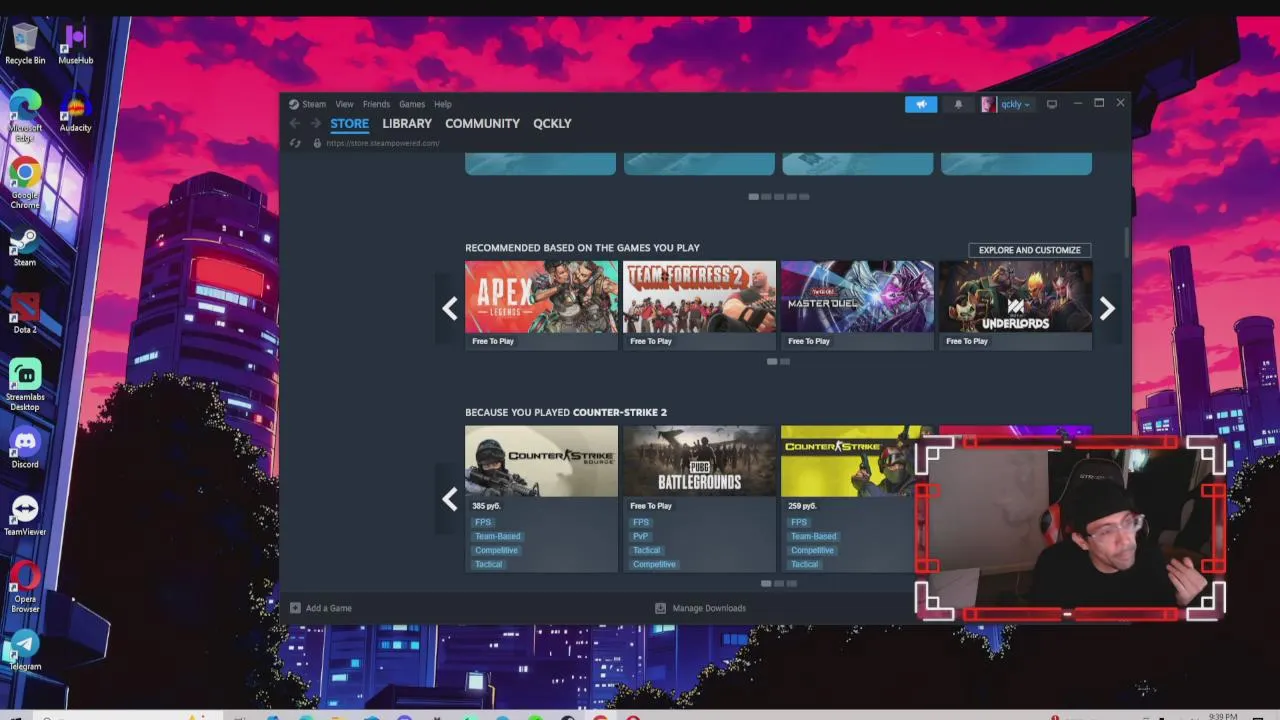Click FPS tag under PUBG Battlegrounds
This screenshot has width=1280, height=720.
click(641, 522)
